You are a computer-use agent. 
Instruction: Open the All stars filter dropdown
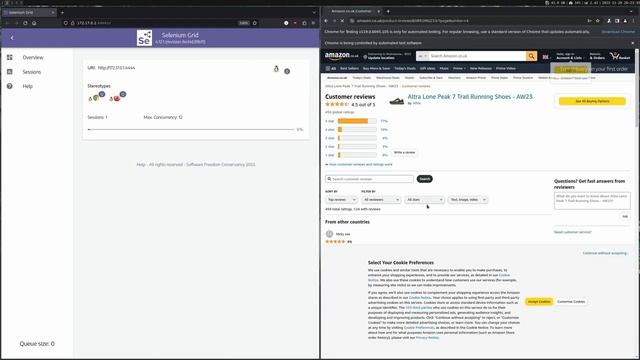pyautogui.click(x=424, y=200)
